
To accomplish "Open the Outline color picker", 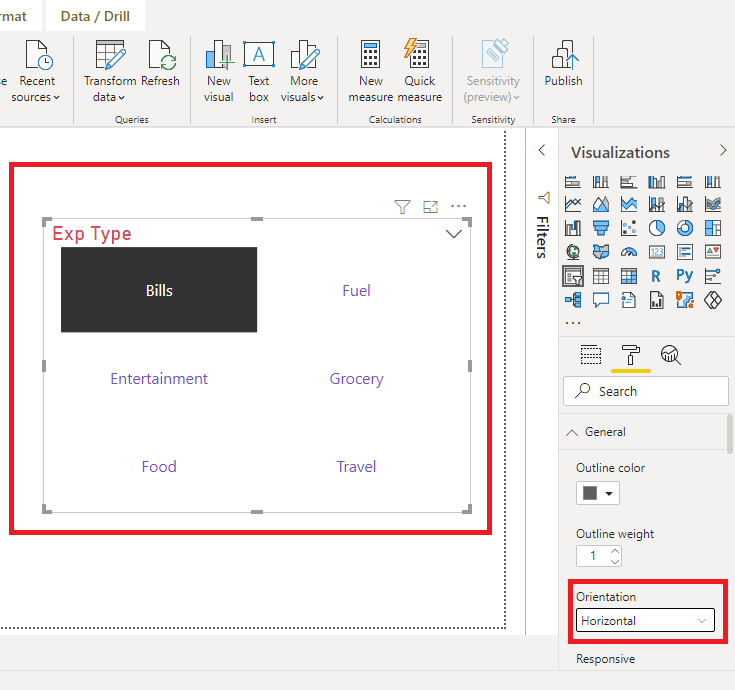I will [x=596, y=493].
